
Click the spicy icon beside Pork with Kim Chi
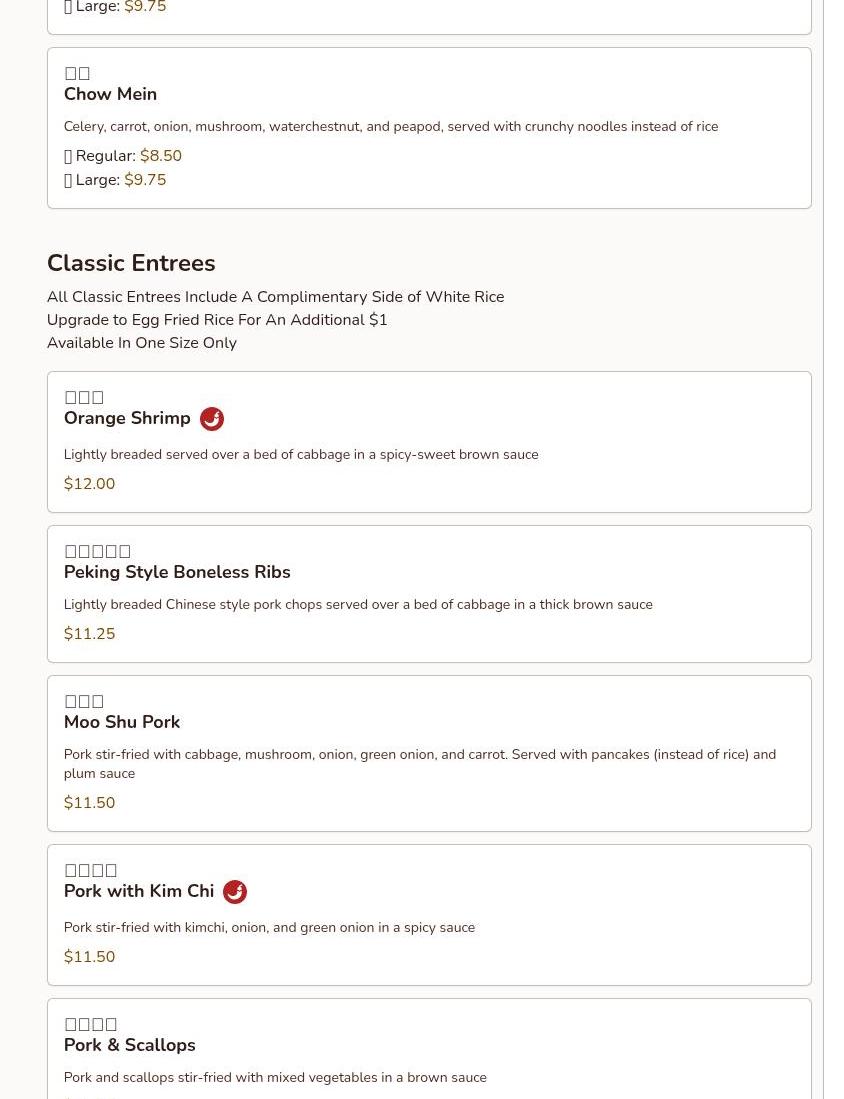235,892
